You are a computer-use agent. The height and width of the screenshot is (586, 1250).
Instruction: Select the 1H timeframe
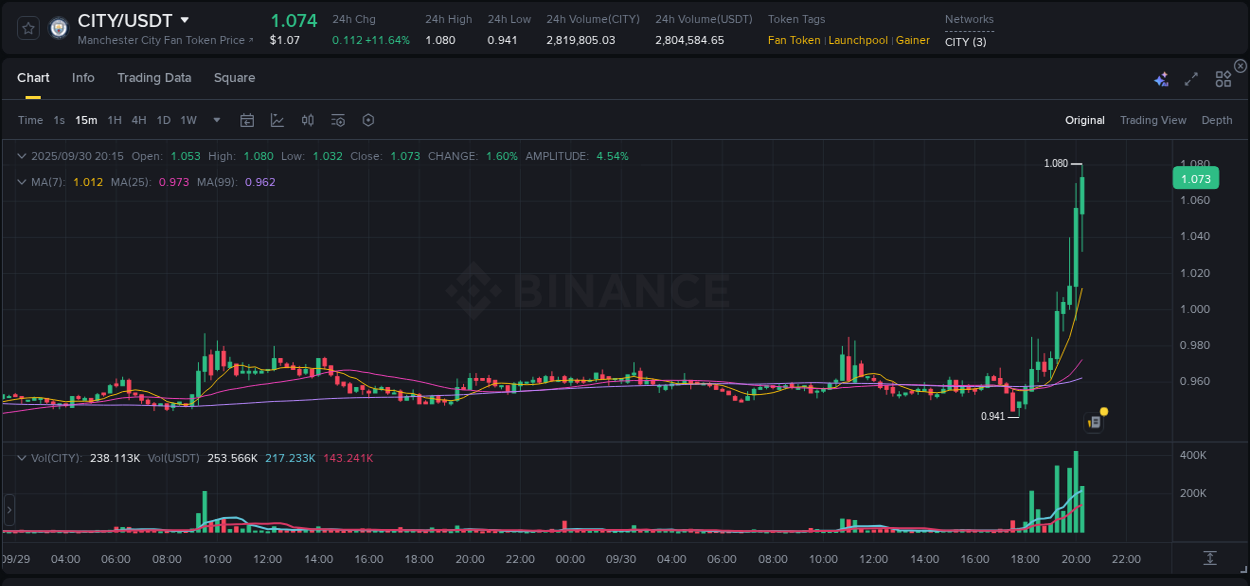pos(114,120)
